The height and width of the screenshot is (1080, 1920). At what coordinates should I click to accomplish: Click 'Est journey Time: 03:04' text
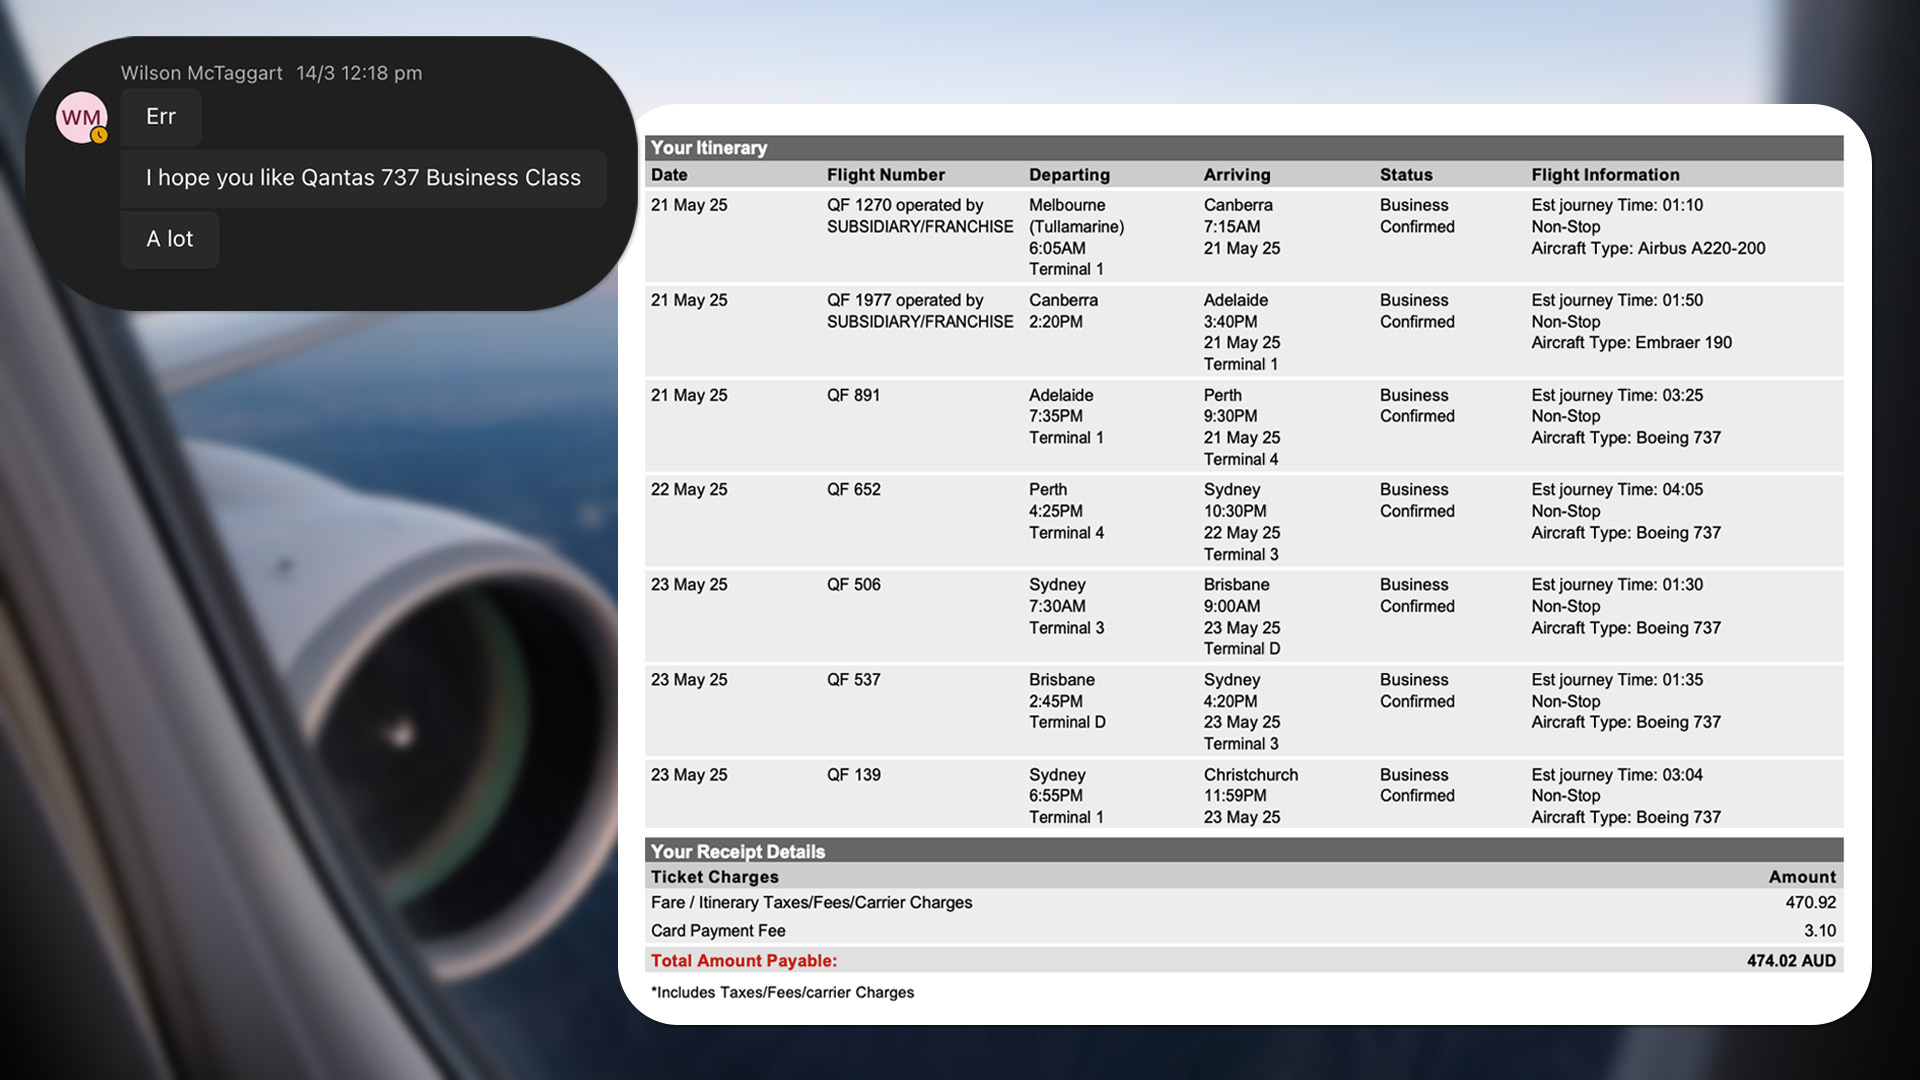(1616, 775)
